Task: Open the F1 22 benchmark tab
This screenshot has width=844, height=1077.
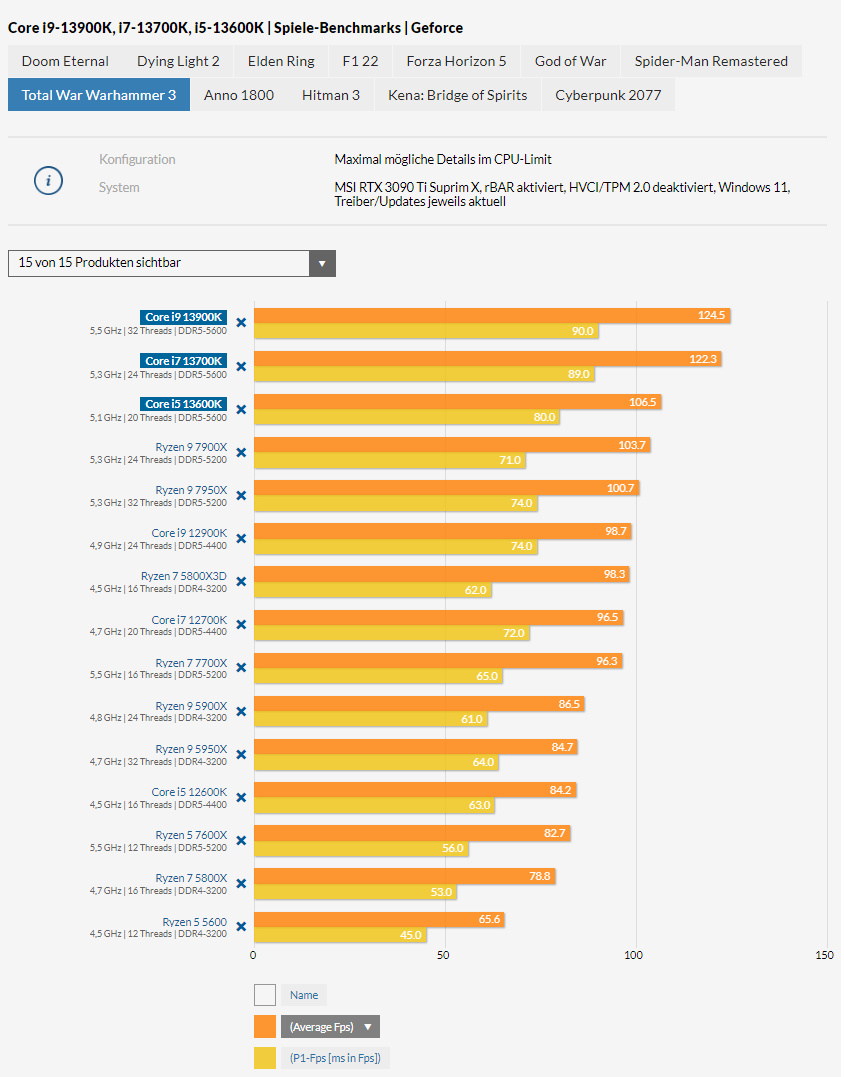Action: 361,61
